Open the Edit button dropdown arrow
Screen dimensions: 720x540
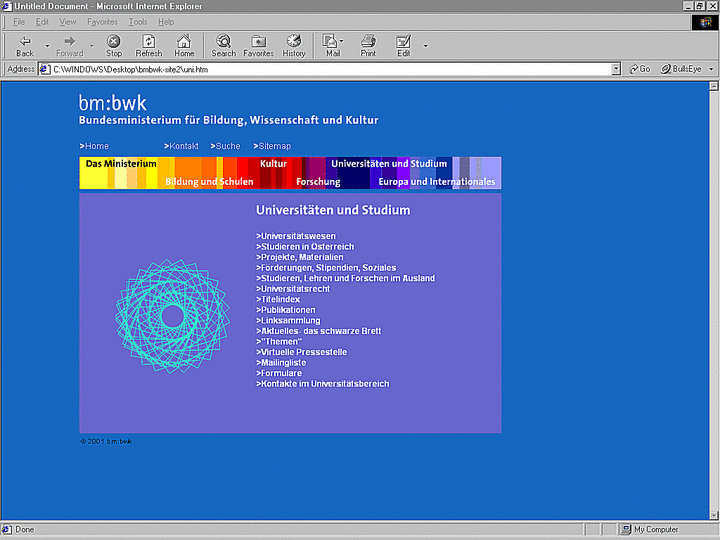425,46
